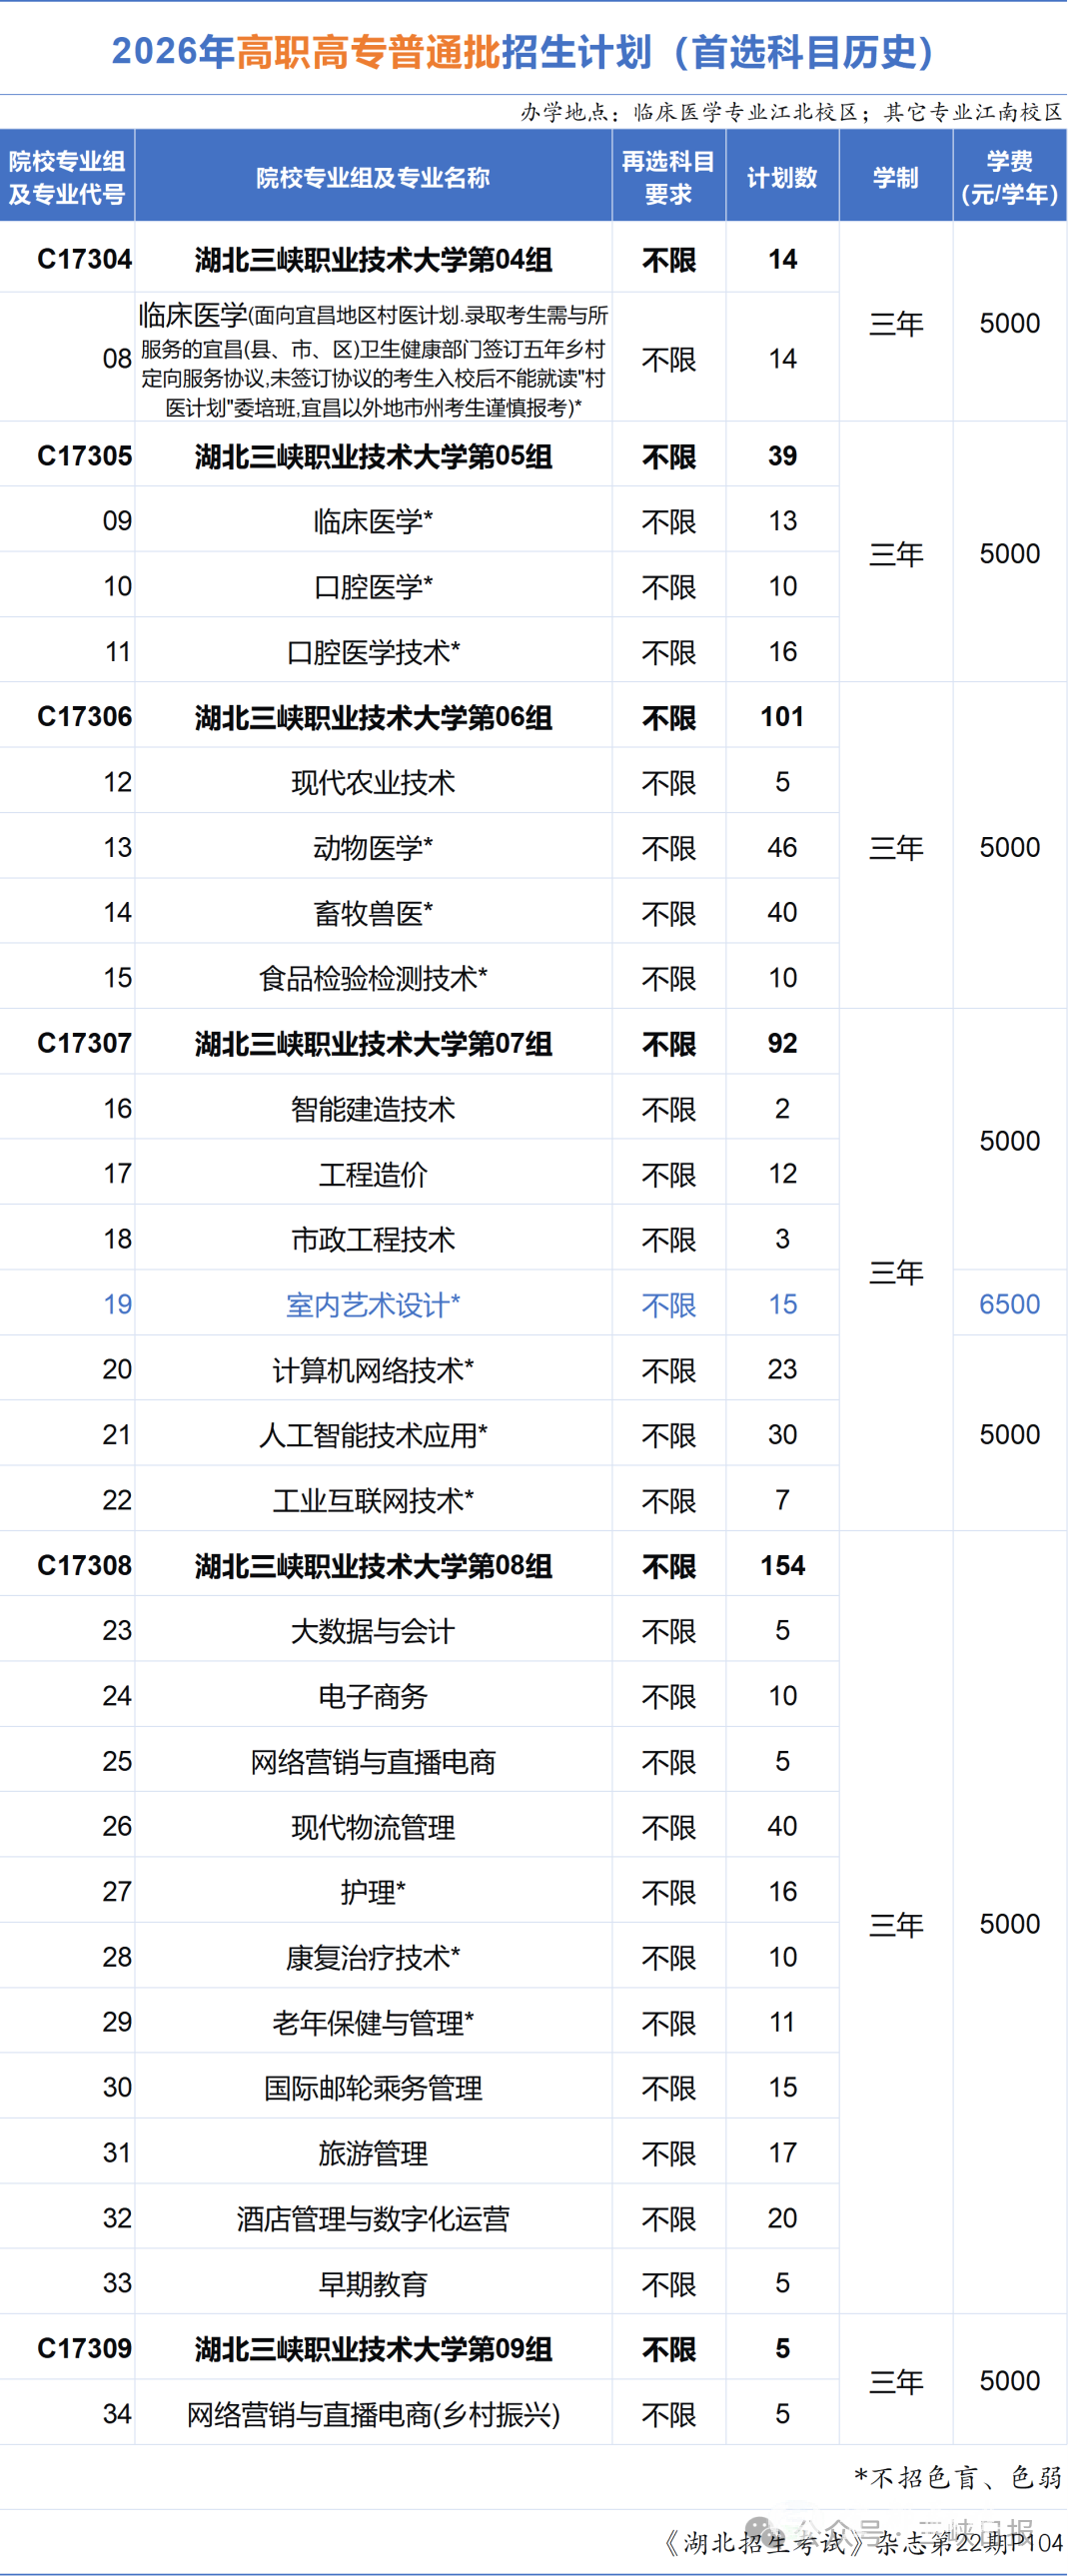The height and width of the screenshot is (2576, 1068).
Task: Click plan number 46 for 动物医学
Action: click(x=782, y=847)
